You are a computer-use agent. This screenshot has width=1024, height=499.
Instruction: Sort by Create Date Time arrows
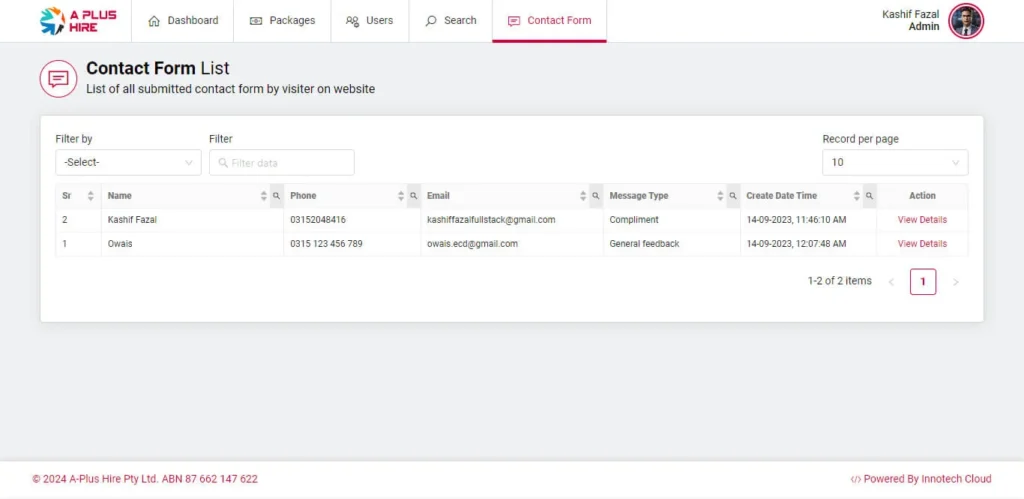(857, 196)
